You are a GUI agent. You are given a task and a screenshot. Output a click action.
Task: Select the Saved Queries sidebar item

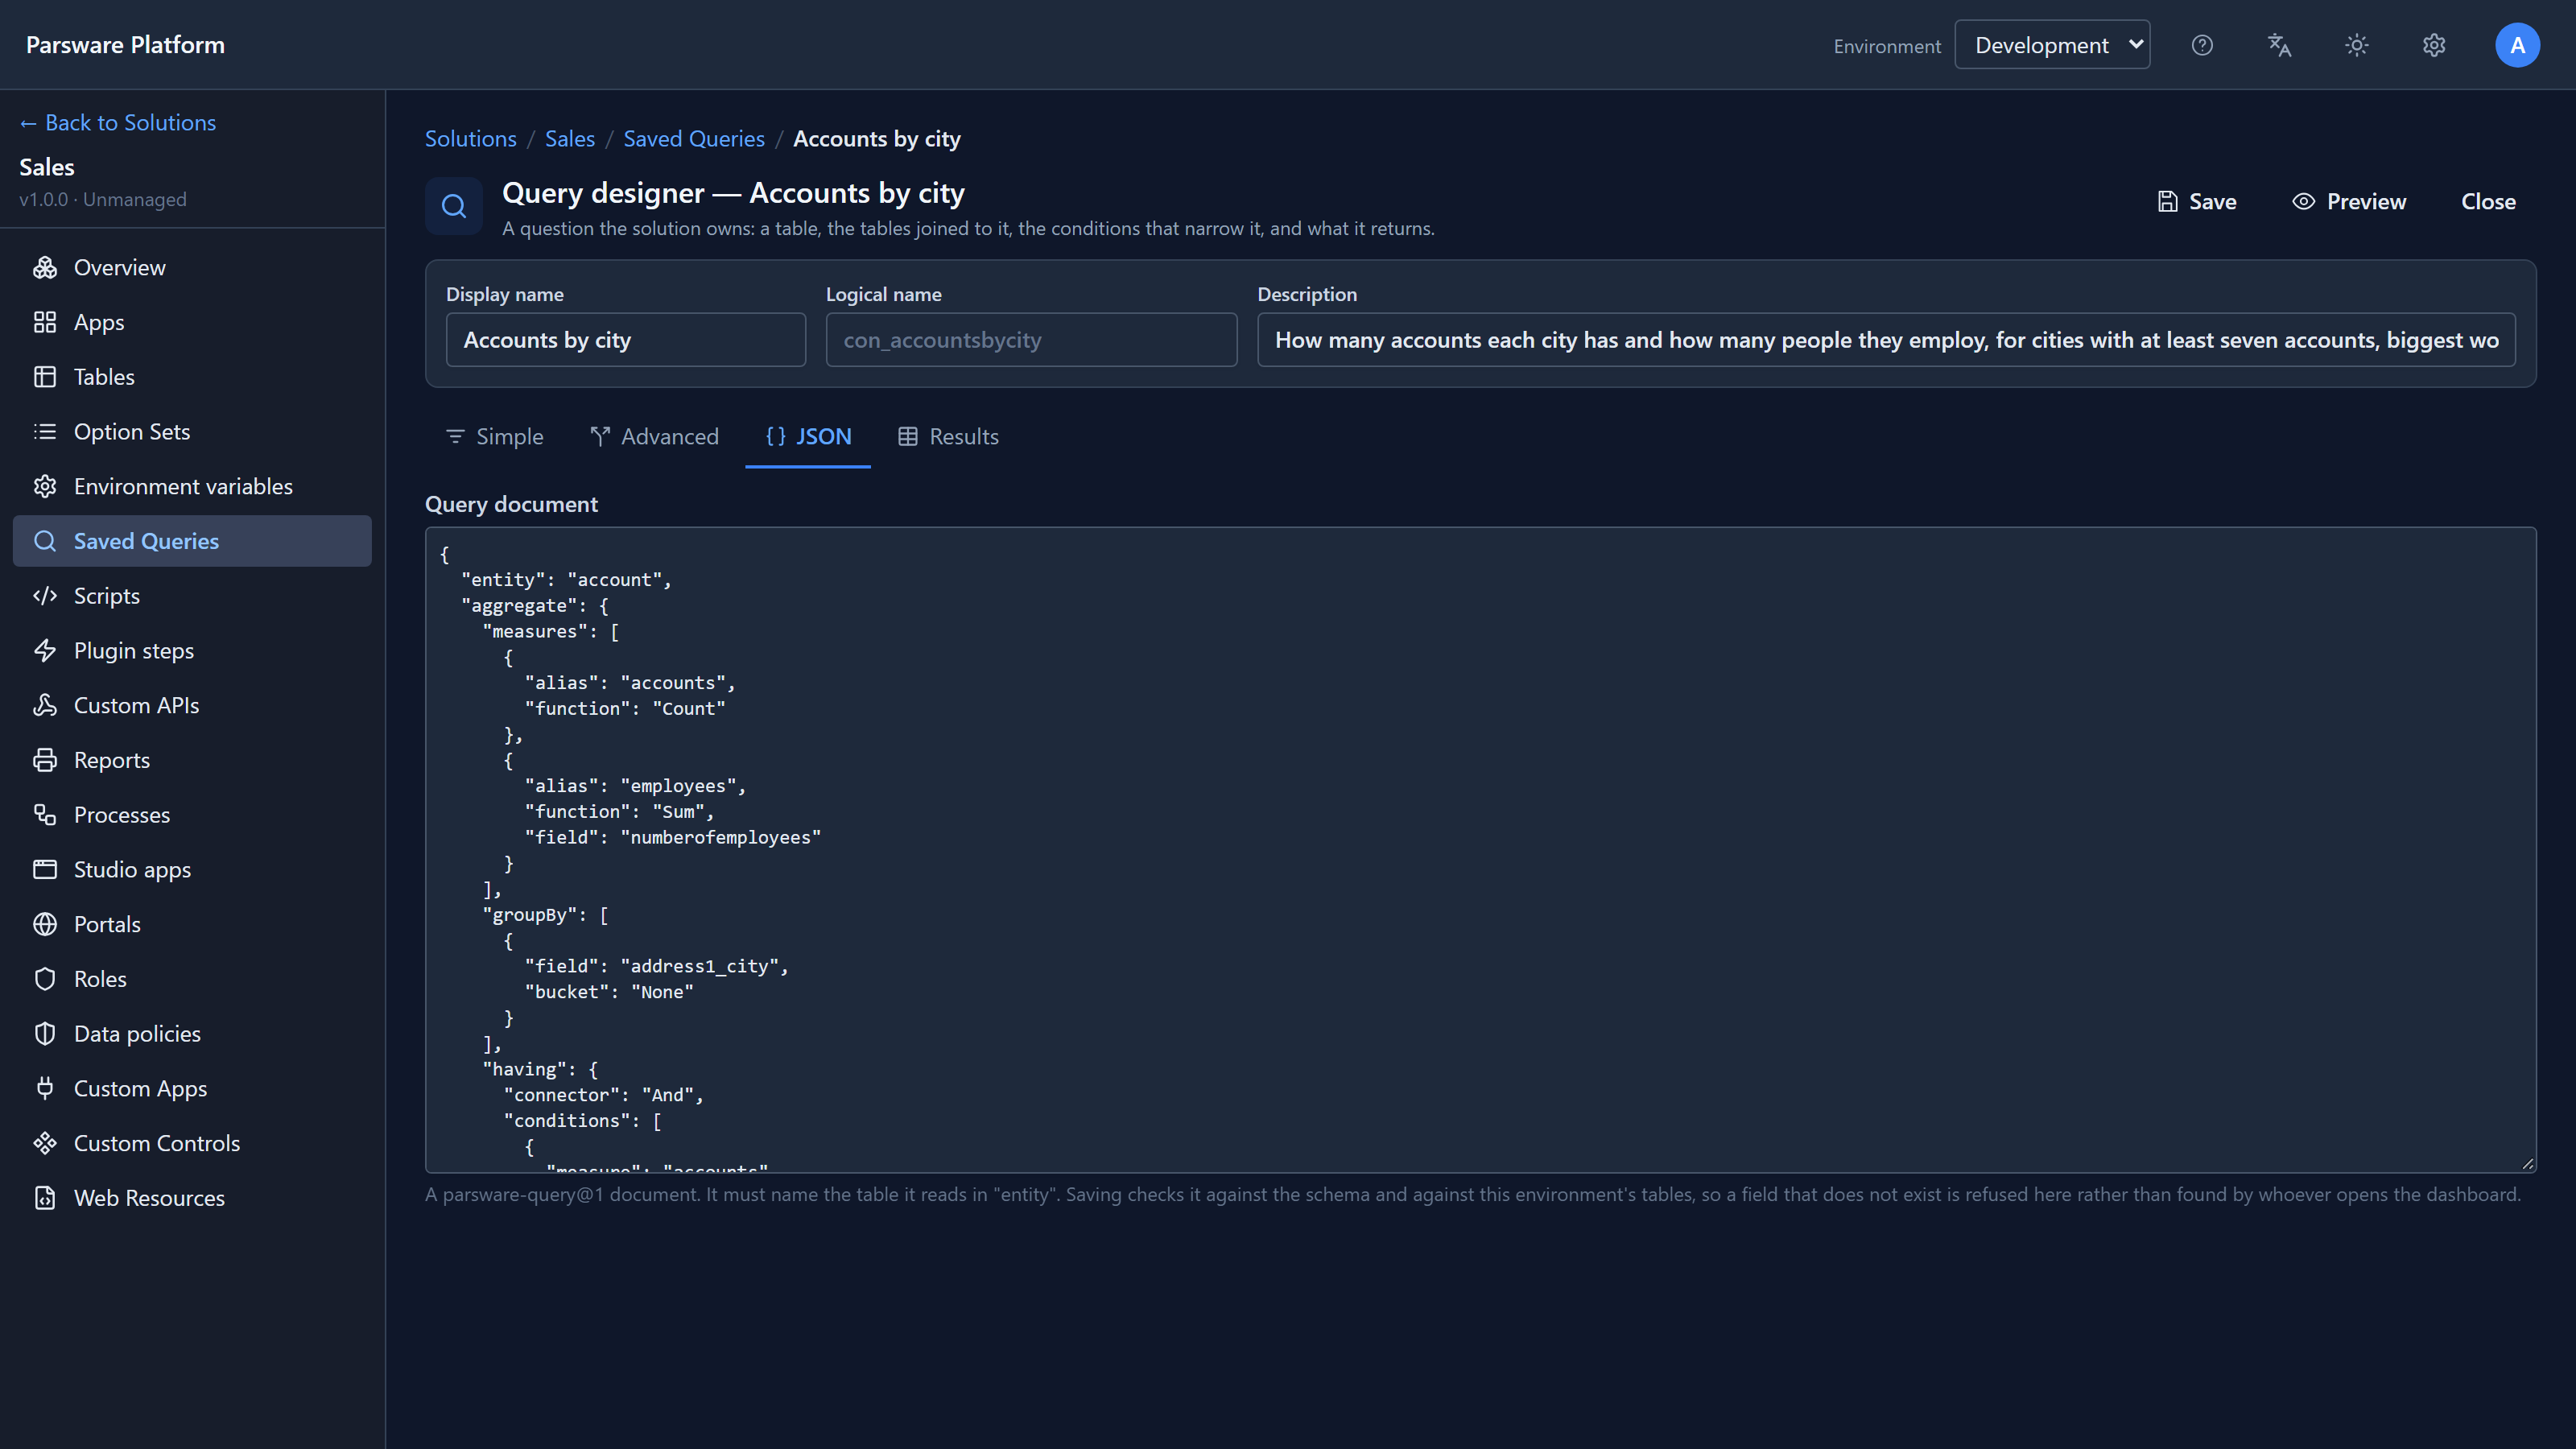(192, 541)
